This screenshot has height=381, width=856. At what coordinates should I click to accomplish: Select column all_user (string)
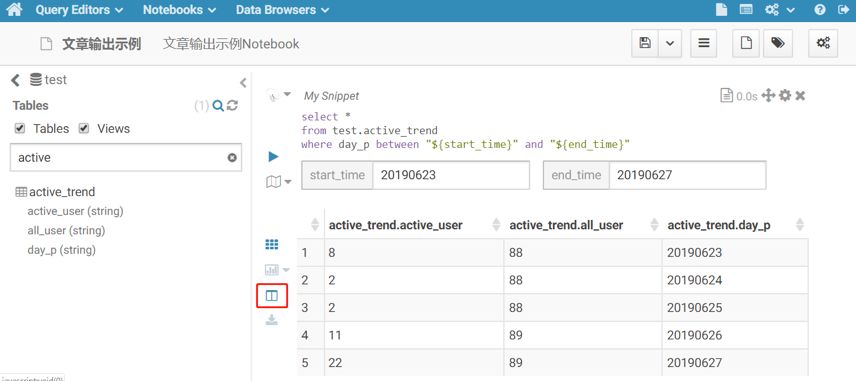pos(66,231)
